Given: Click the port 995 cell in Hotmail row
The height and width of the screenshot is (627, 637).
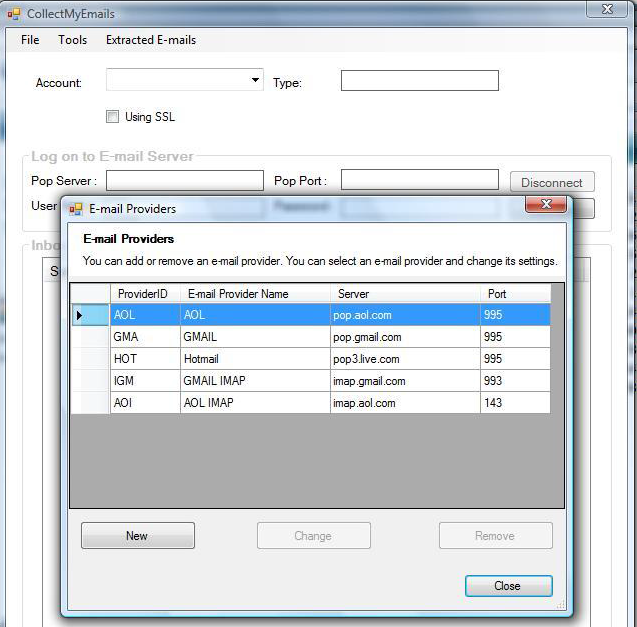Looking at the screenshot, I should pyautogui.click(x=515, y=359).
